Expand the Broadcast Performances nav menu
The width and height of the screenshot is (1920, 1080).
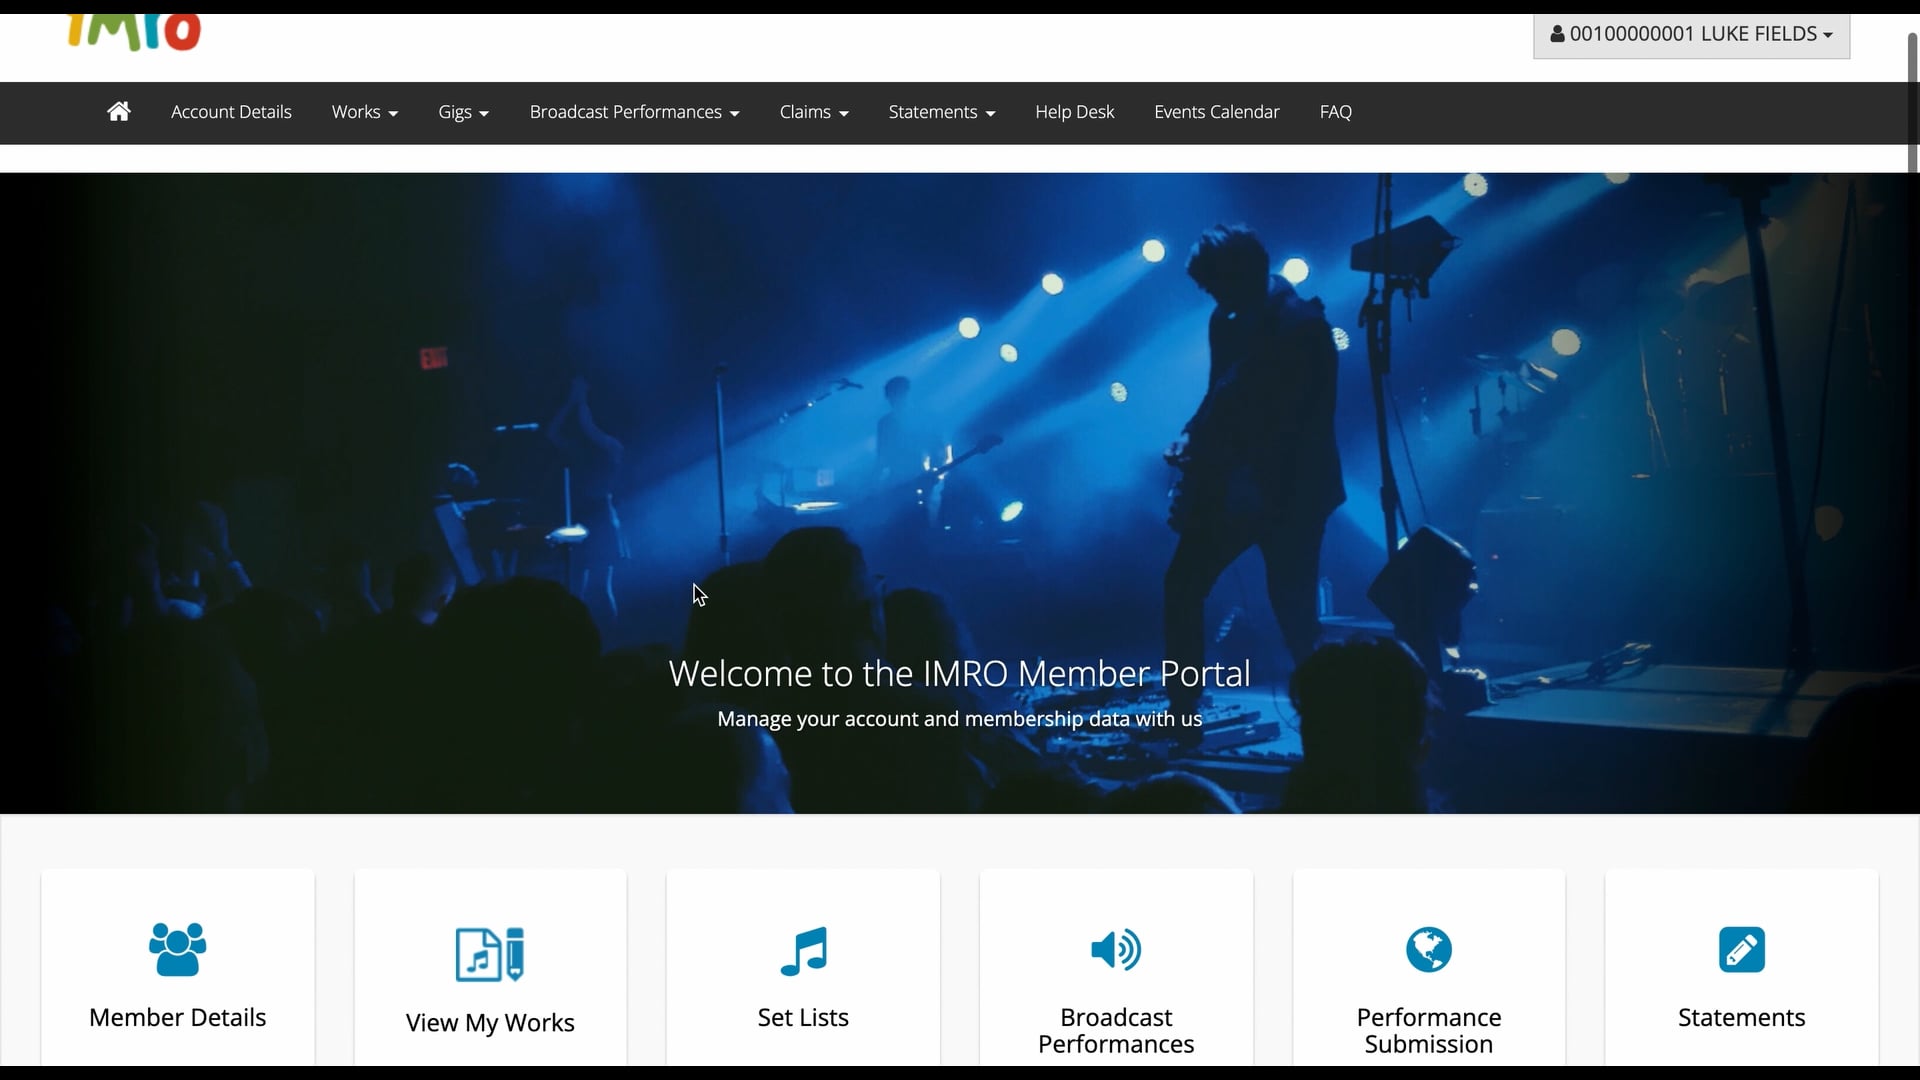(634, 112)
